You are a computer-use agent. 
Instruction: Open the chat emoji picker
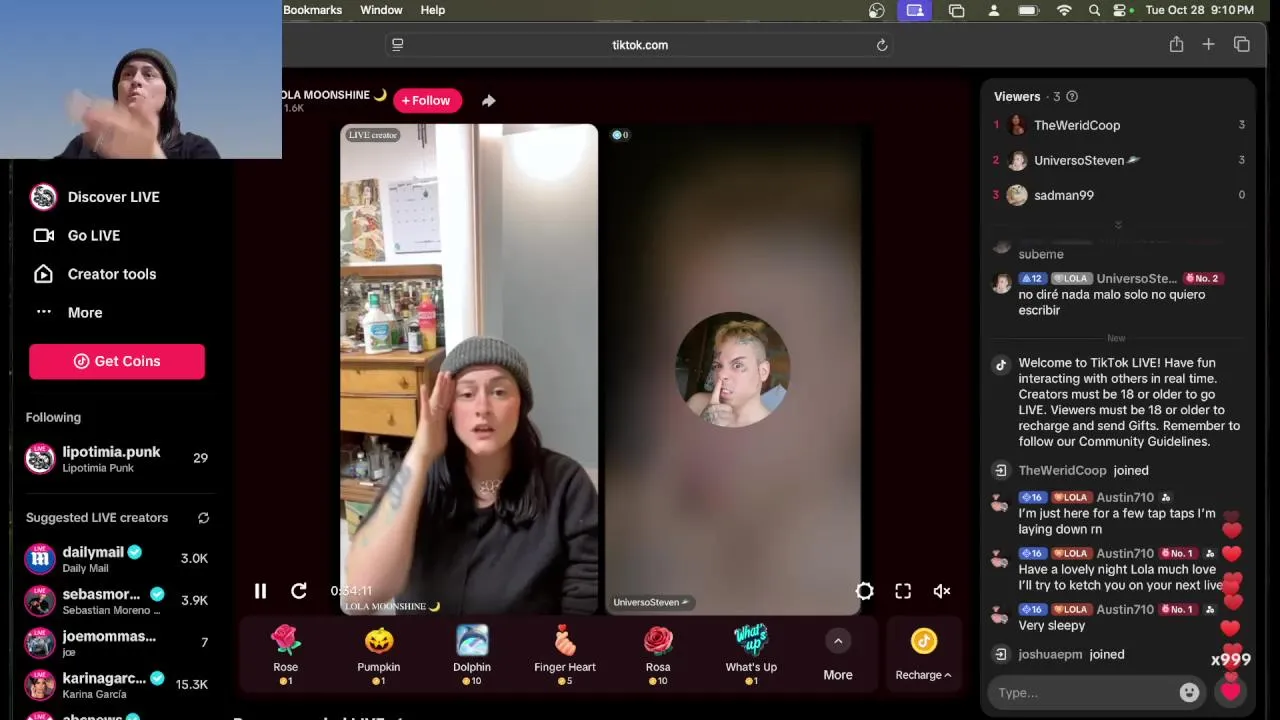[x=1189, y=692]
